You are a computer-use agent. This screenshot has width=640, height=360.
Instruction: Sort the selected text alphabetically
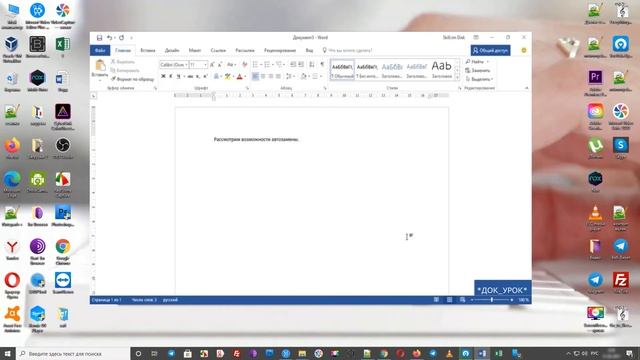[312, 64]
